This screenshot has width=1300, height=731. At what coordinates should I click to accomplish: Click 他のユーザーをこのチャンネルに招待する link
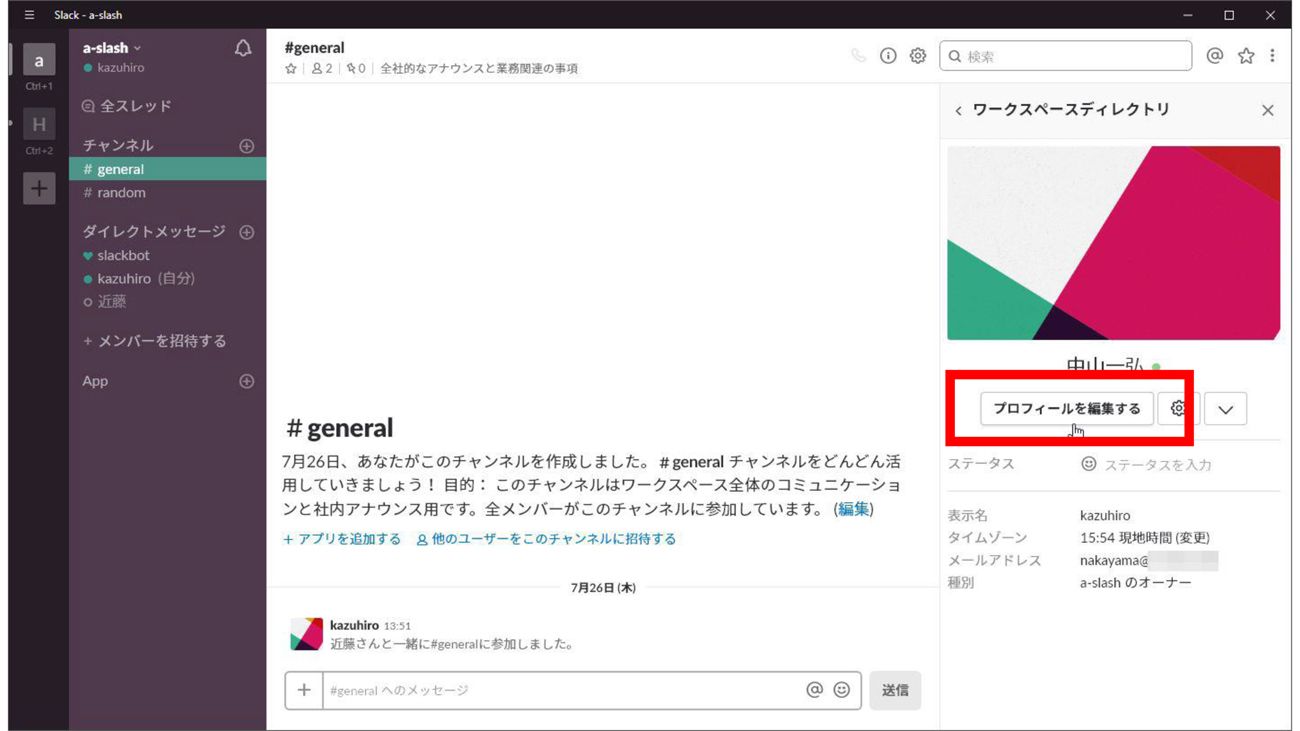coord(546,539)
